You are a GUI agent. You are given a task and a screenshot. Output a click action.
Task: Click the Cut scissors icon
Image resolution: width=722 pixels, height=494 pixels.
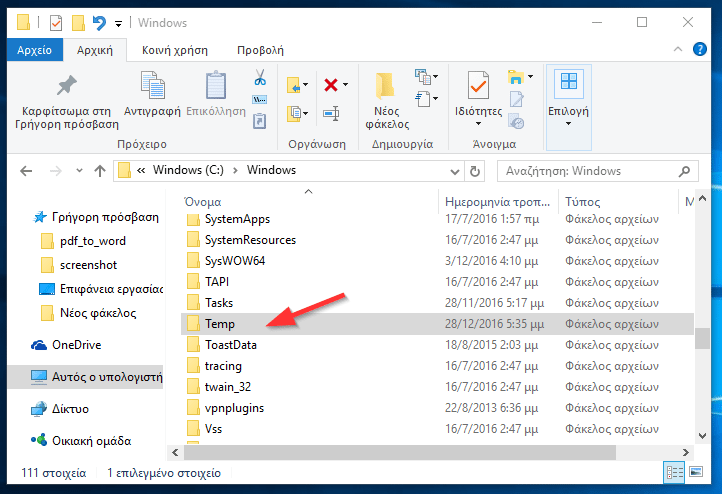(260, 77)
